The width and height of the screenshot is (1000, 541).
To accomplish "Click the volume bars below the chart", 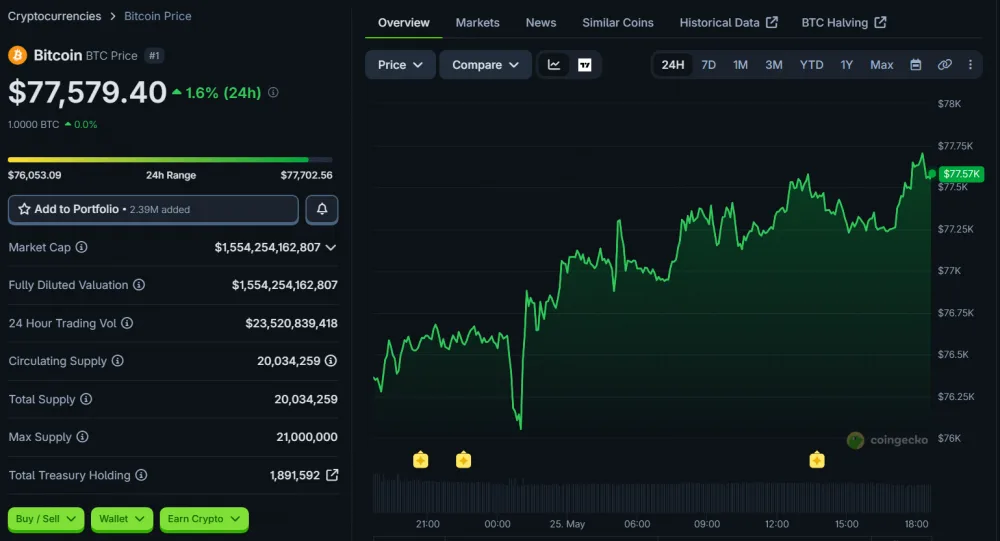I will coord(652,494).
